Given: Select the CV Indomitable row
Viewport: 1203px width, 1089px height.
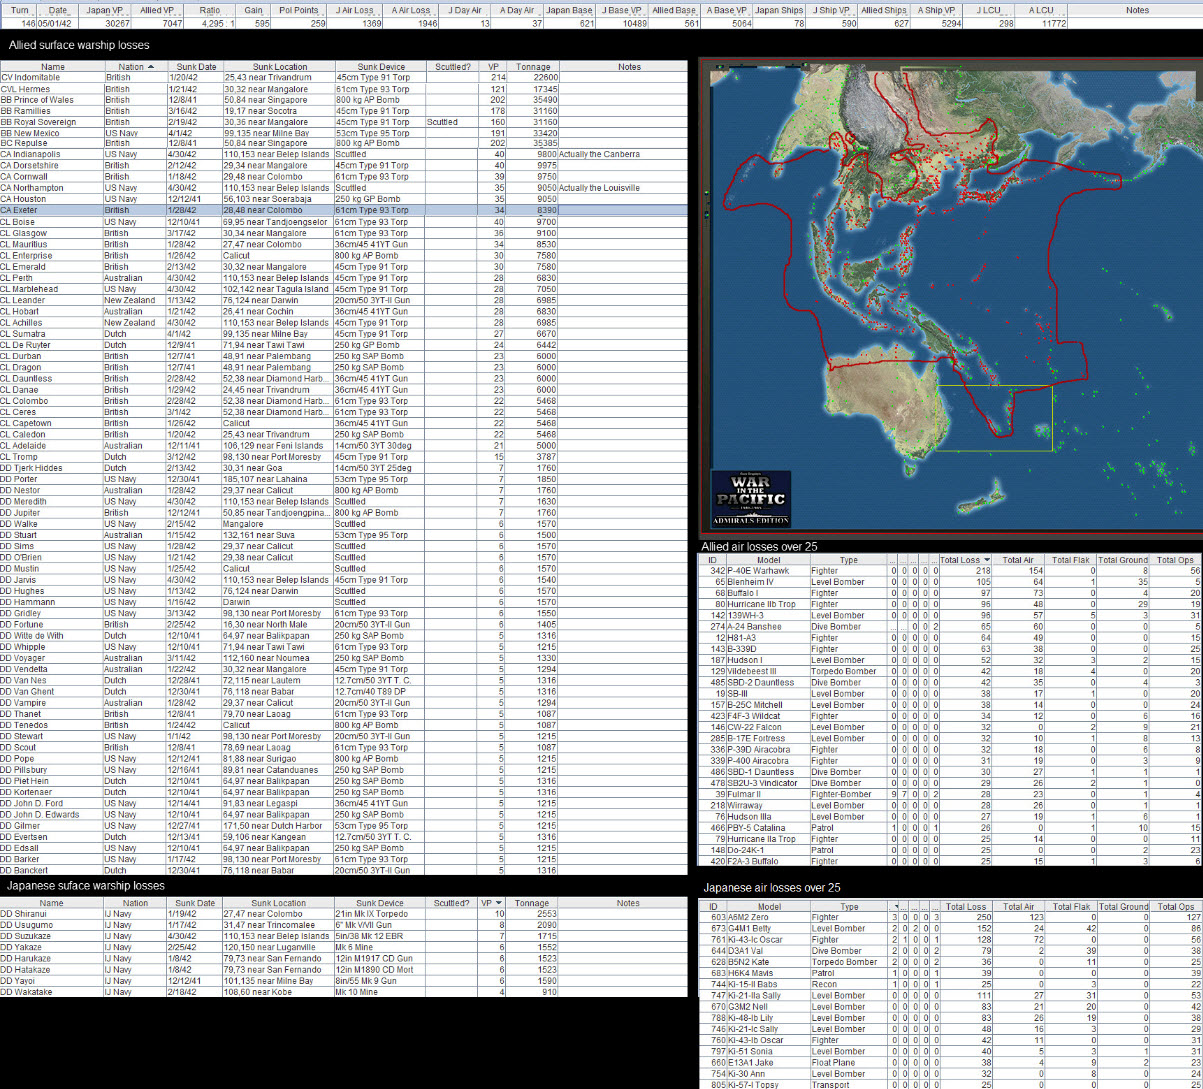Looking at the screenshot, I should (x=343, y=77).
